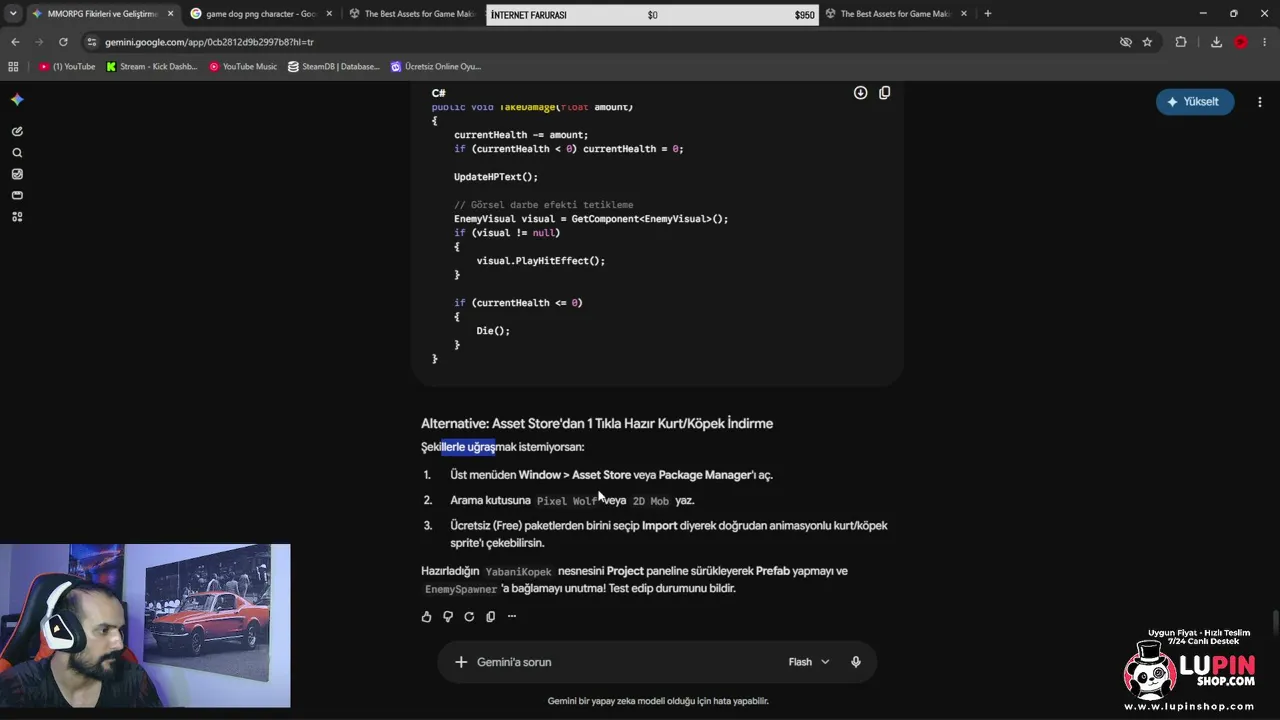Click the Pixel Wolf code term
This screenshot has width=1280, height=720.
(x=566, y=501)
